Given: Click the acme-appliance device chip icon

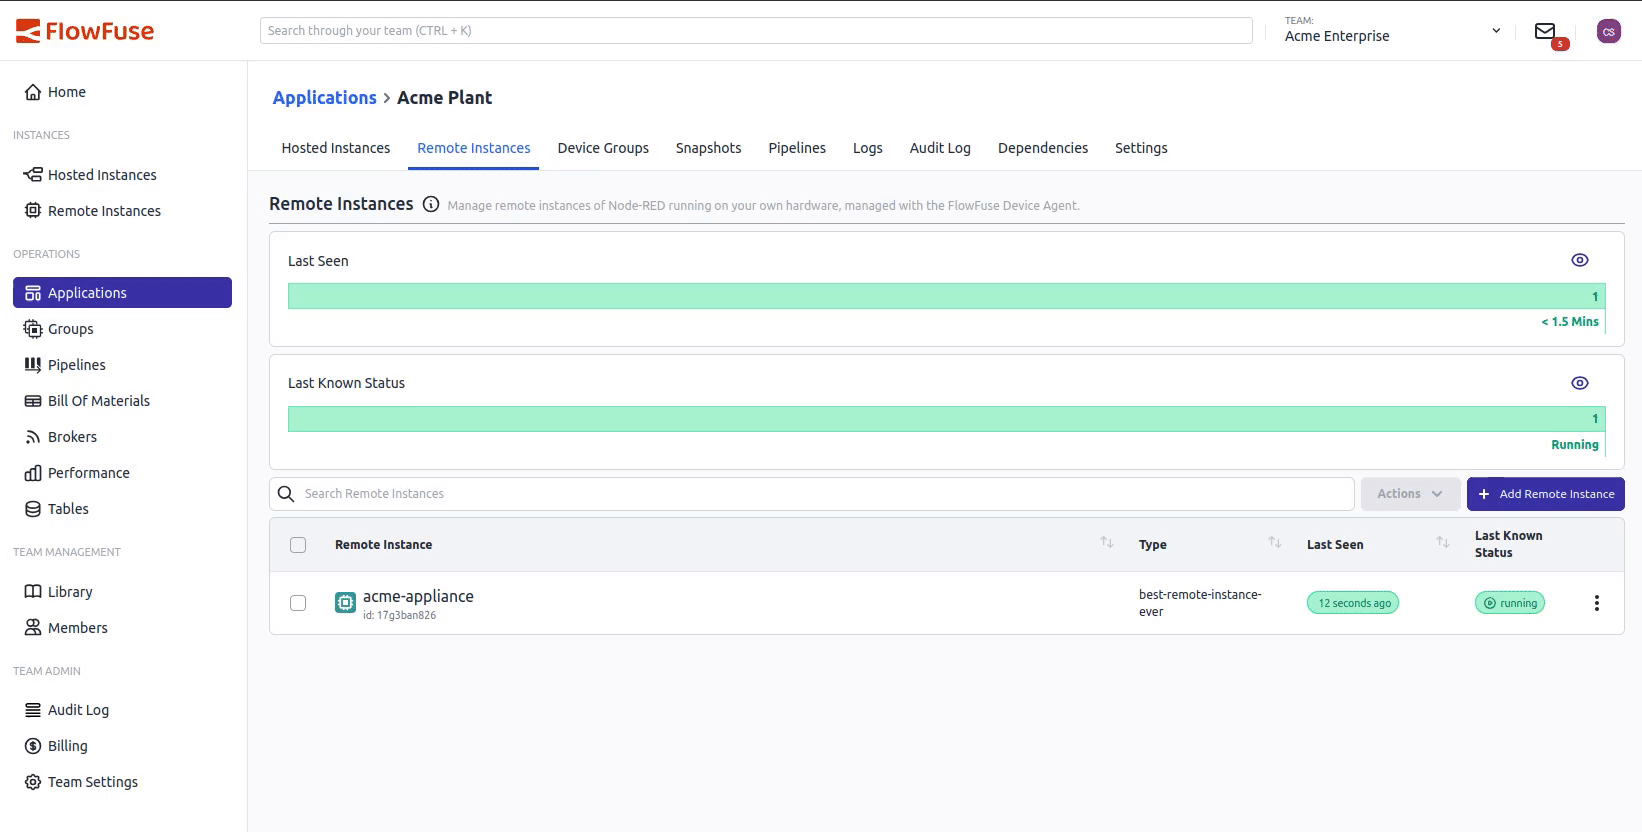Looking at the screenshot, I should coord(345,603).
